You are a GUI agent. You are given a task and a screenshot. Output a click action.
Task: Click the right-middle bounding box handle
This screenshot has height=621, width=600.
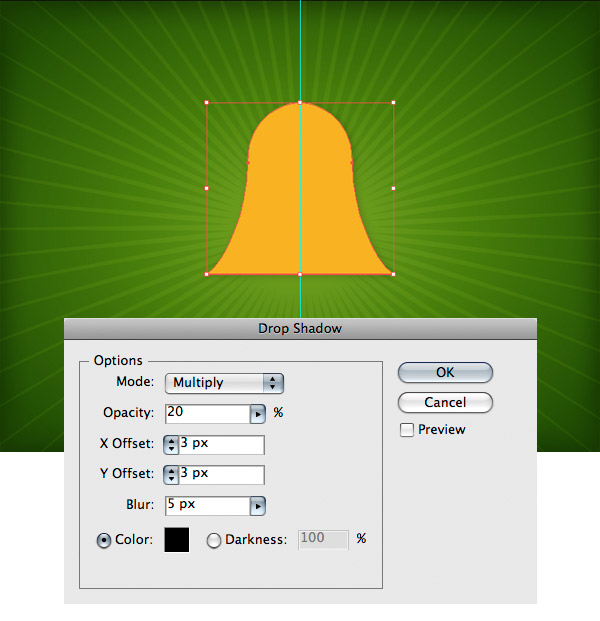click(393, 189)
